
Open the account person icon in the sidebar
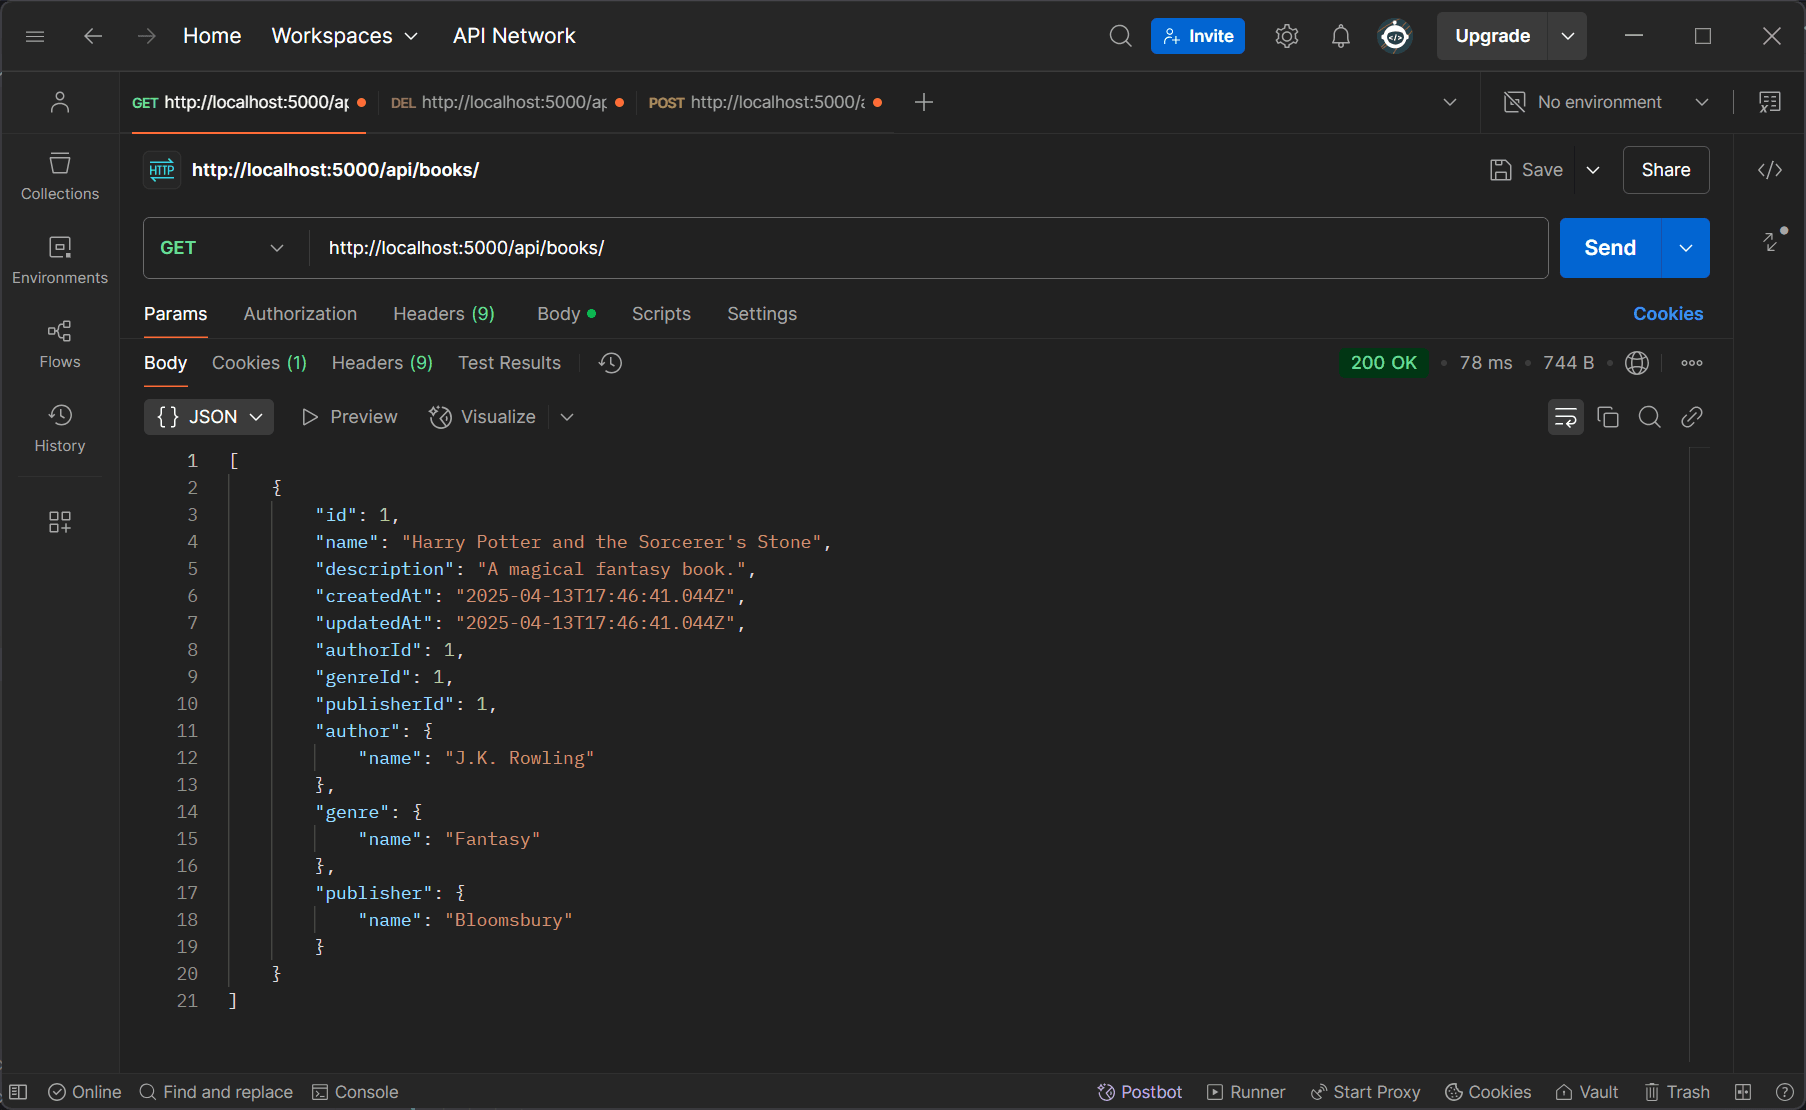click(60, 102)
